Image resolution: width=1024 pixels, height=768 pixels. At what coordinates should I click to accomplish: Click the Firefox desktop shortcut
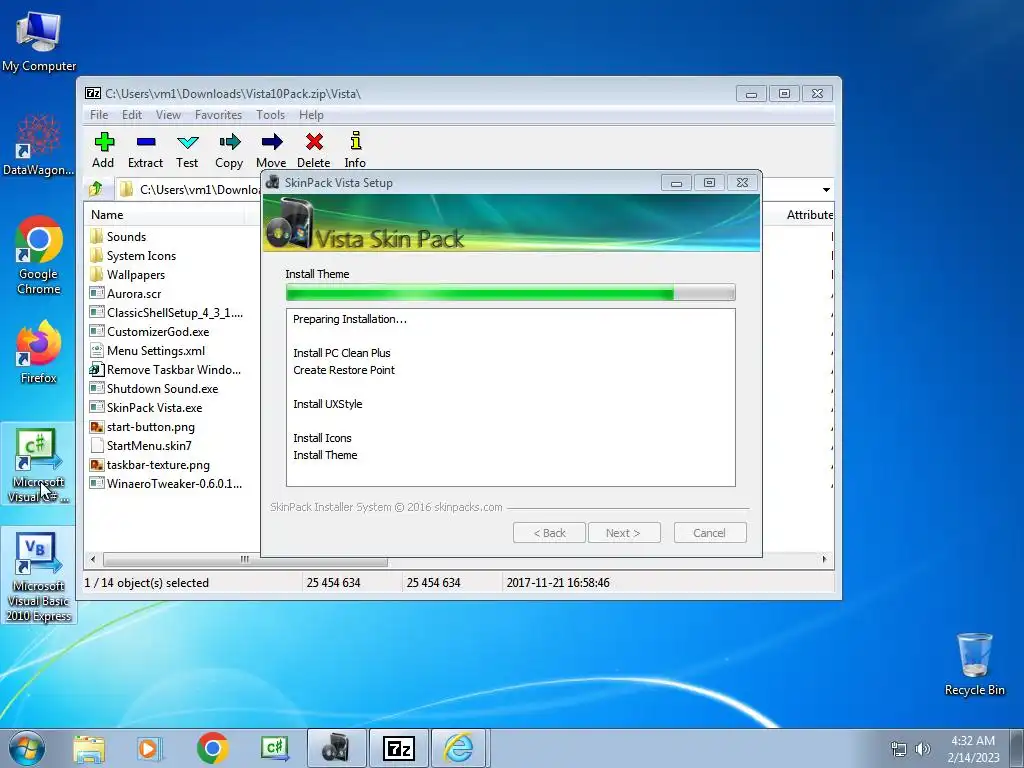(39, 353)
